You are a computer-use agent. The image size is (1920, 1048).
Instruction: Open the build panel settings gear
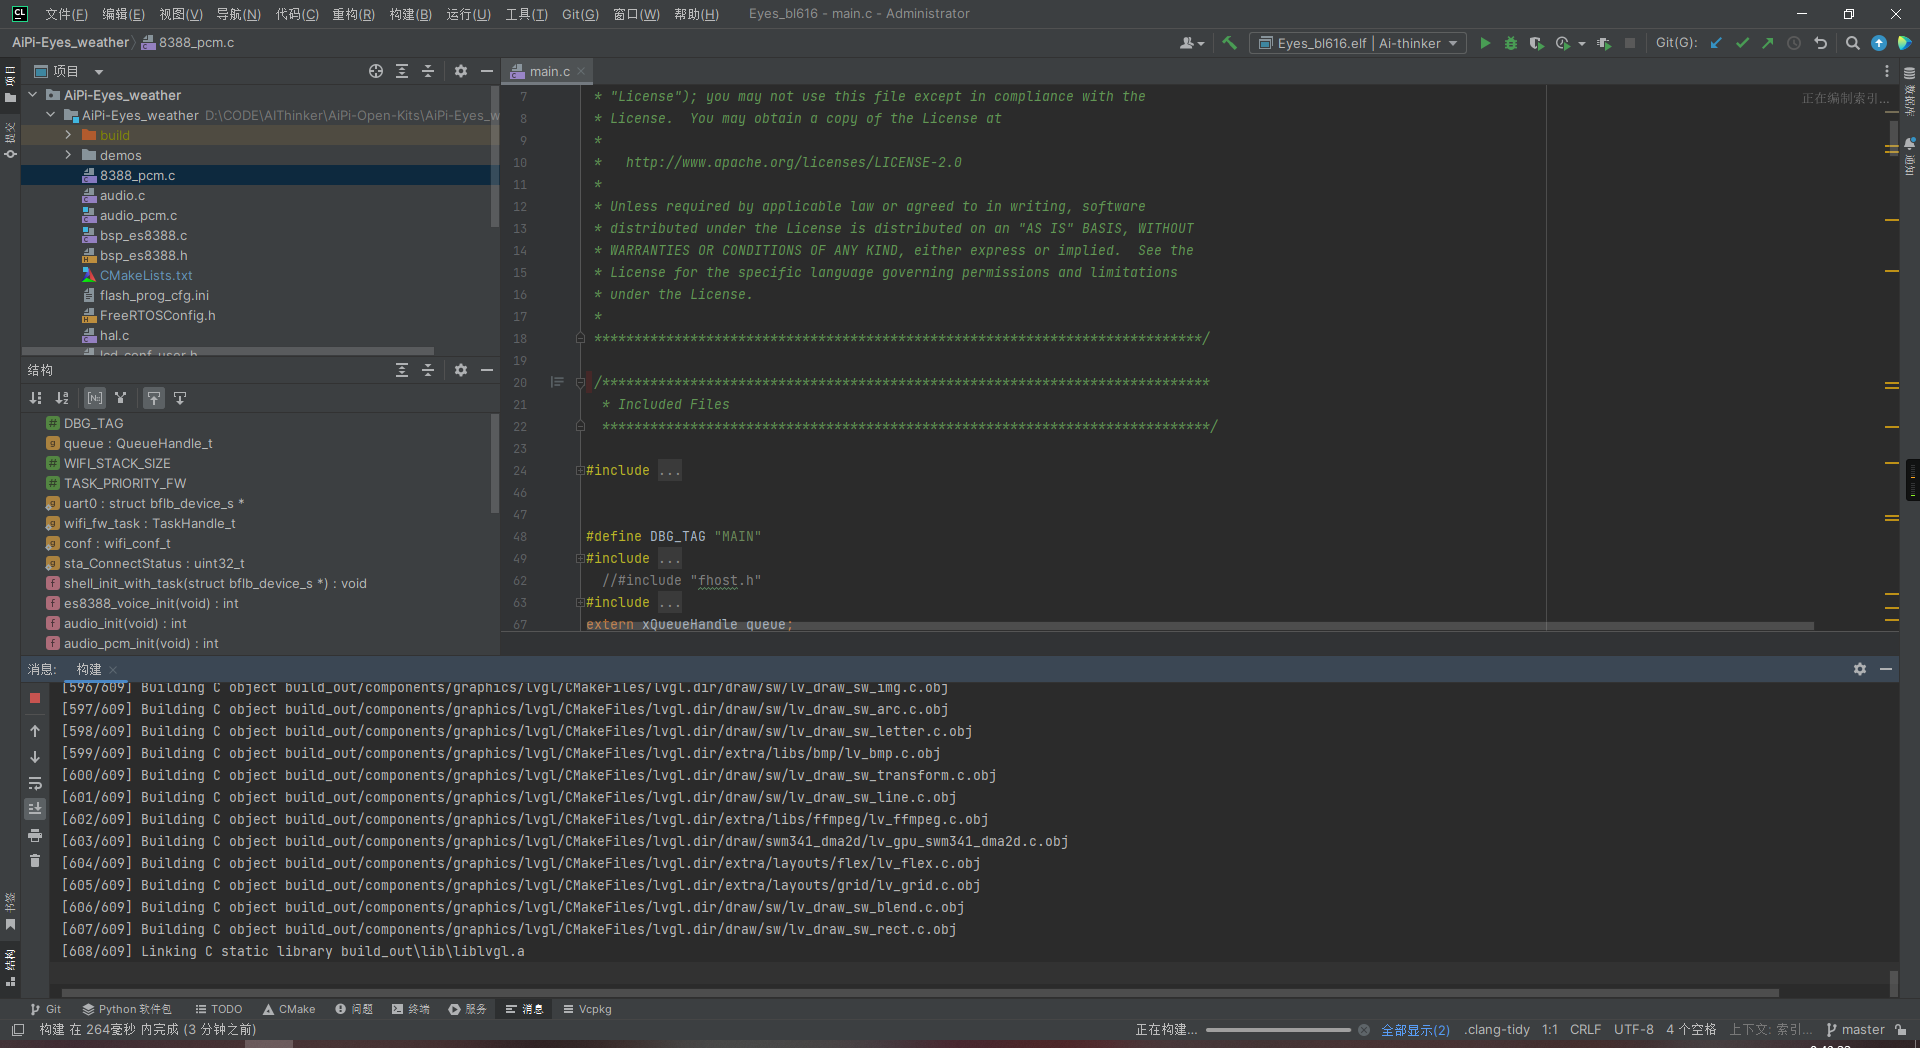[x=1860, y=669]
